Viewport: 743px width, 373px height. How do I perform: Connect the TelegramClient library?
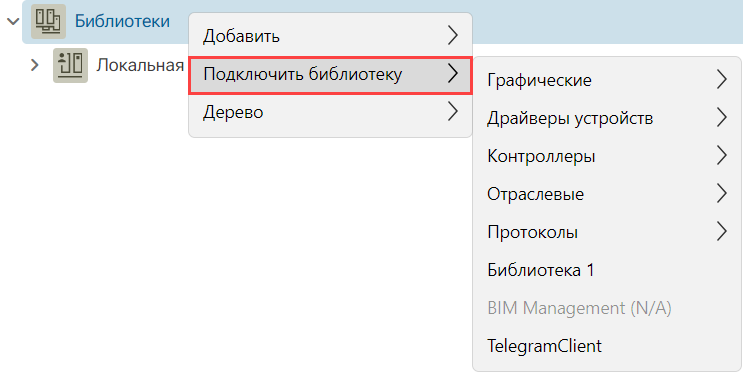[607, 346]
